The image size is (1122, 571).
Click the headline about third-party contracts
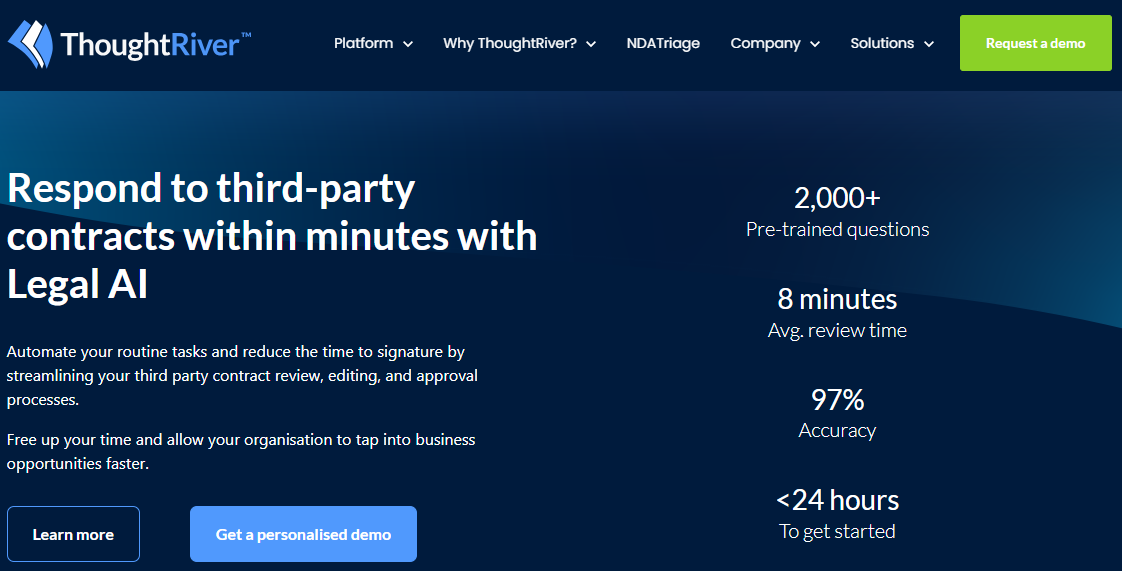click(272, 236)
